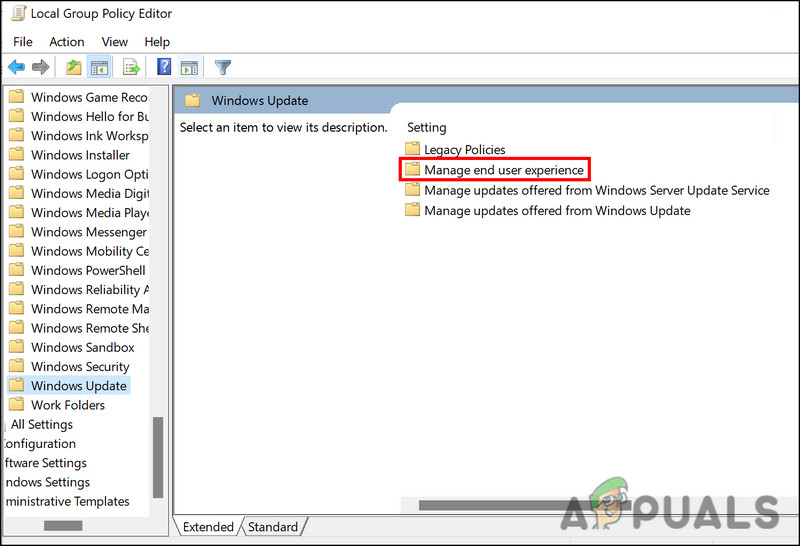The height and width of the screenshot is (546, 800).
Task: Click the Filter funnel icon
Action: pyautogui.click(x=223, y=67)
